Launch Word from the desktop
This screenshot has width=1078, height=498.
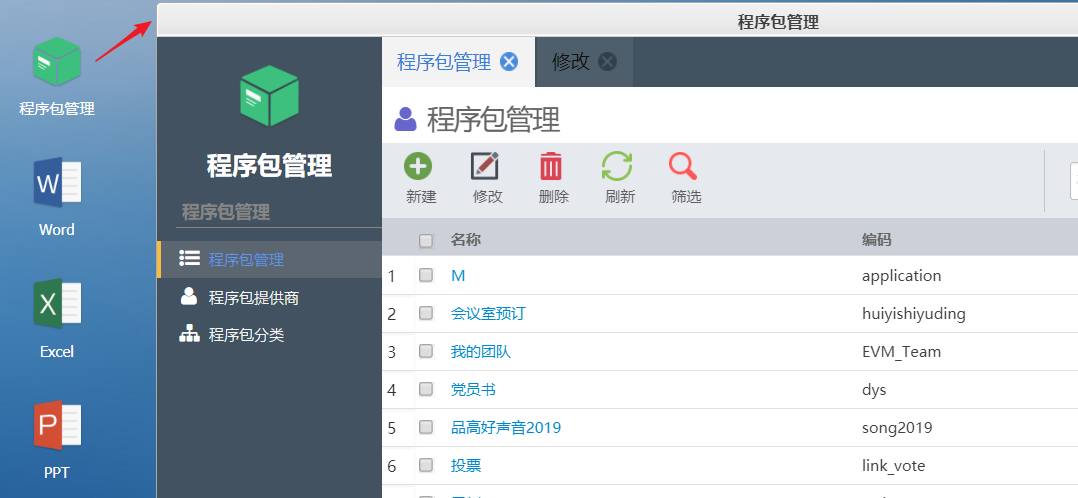(57, 184)
